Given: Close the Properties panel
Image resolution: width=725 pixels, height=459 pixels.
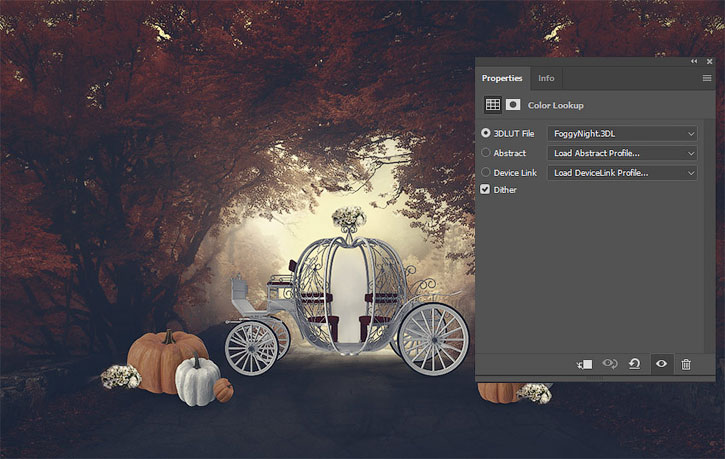Looking at the screenshot, I should (709, 61).
